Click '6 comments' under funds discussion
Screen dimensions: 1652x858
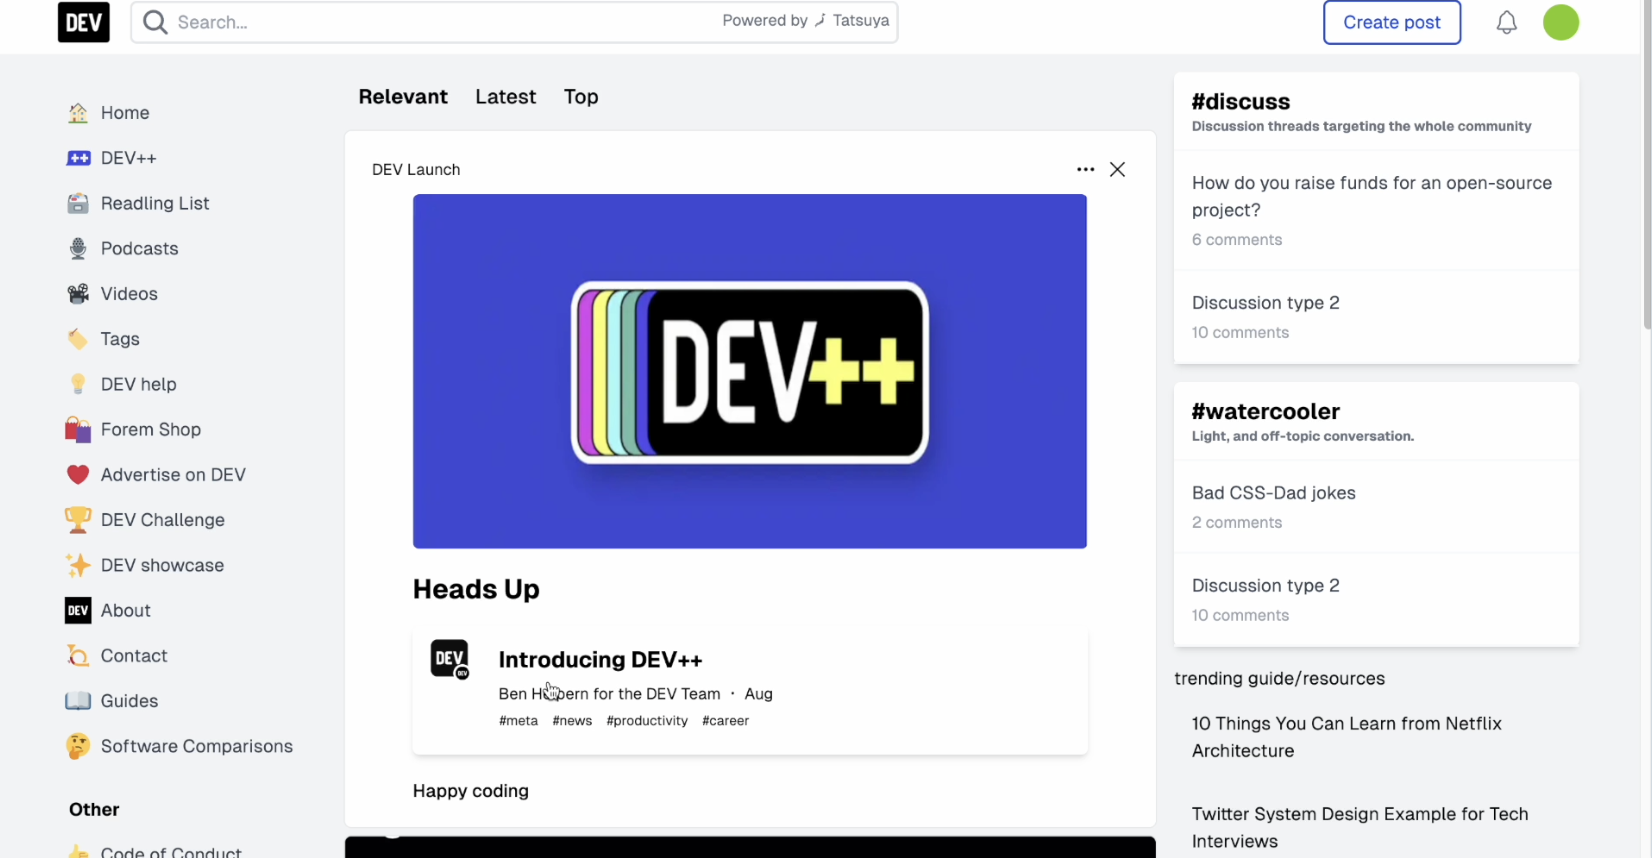coord(1237,240)
